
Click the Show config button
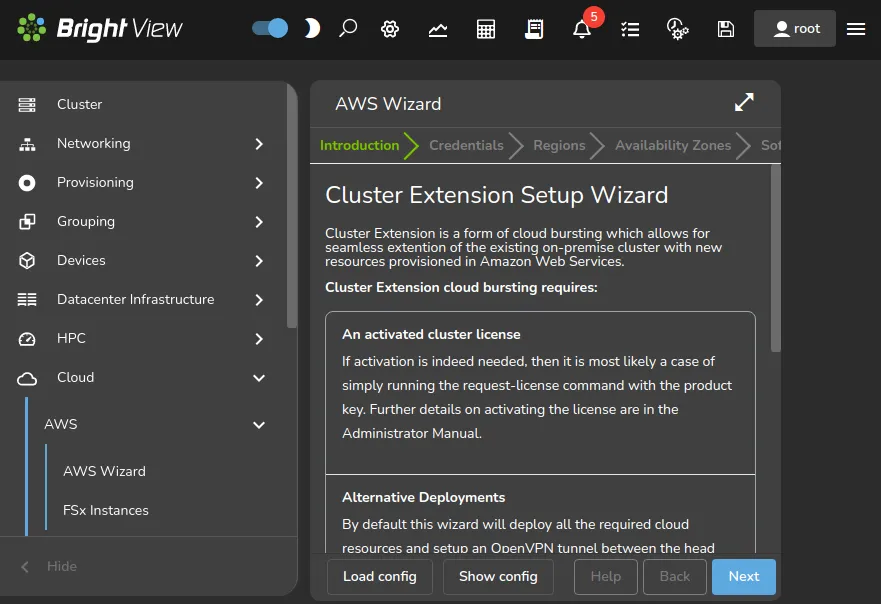click(498, 576)
